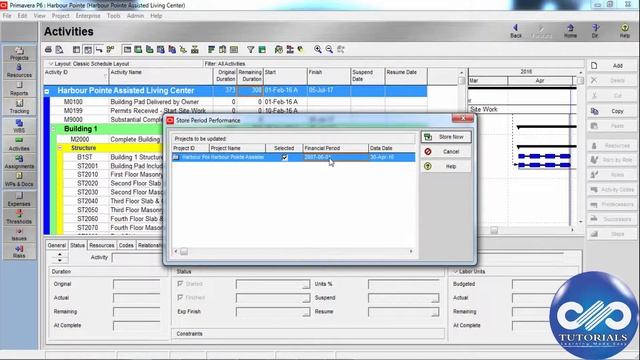Image resolution: width=640 pixels, height=360 pixels.
Task: Click the details stepper up arrow
Action: tap(60, 255)
